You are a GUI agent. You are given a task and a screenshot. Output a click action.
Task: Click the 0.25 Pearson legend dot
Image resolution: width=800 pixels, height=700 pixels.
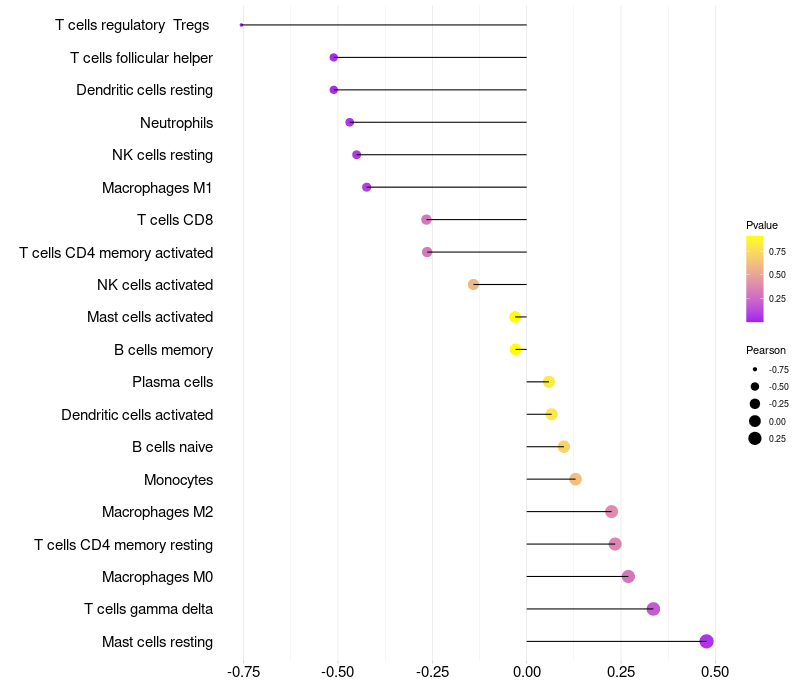pos(755,438)
